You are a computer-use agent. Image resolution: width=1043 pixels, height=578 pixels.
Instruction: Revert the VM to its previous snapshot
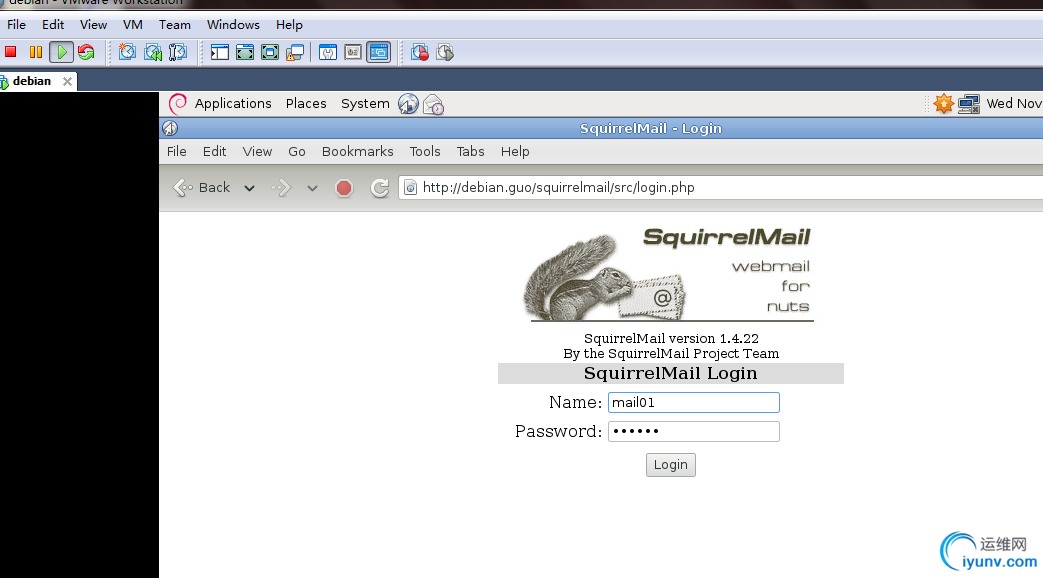[x=153, y=52]
